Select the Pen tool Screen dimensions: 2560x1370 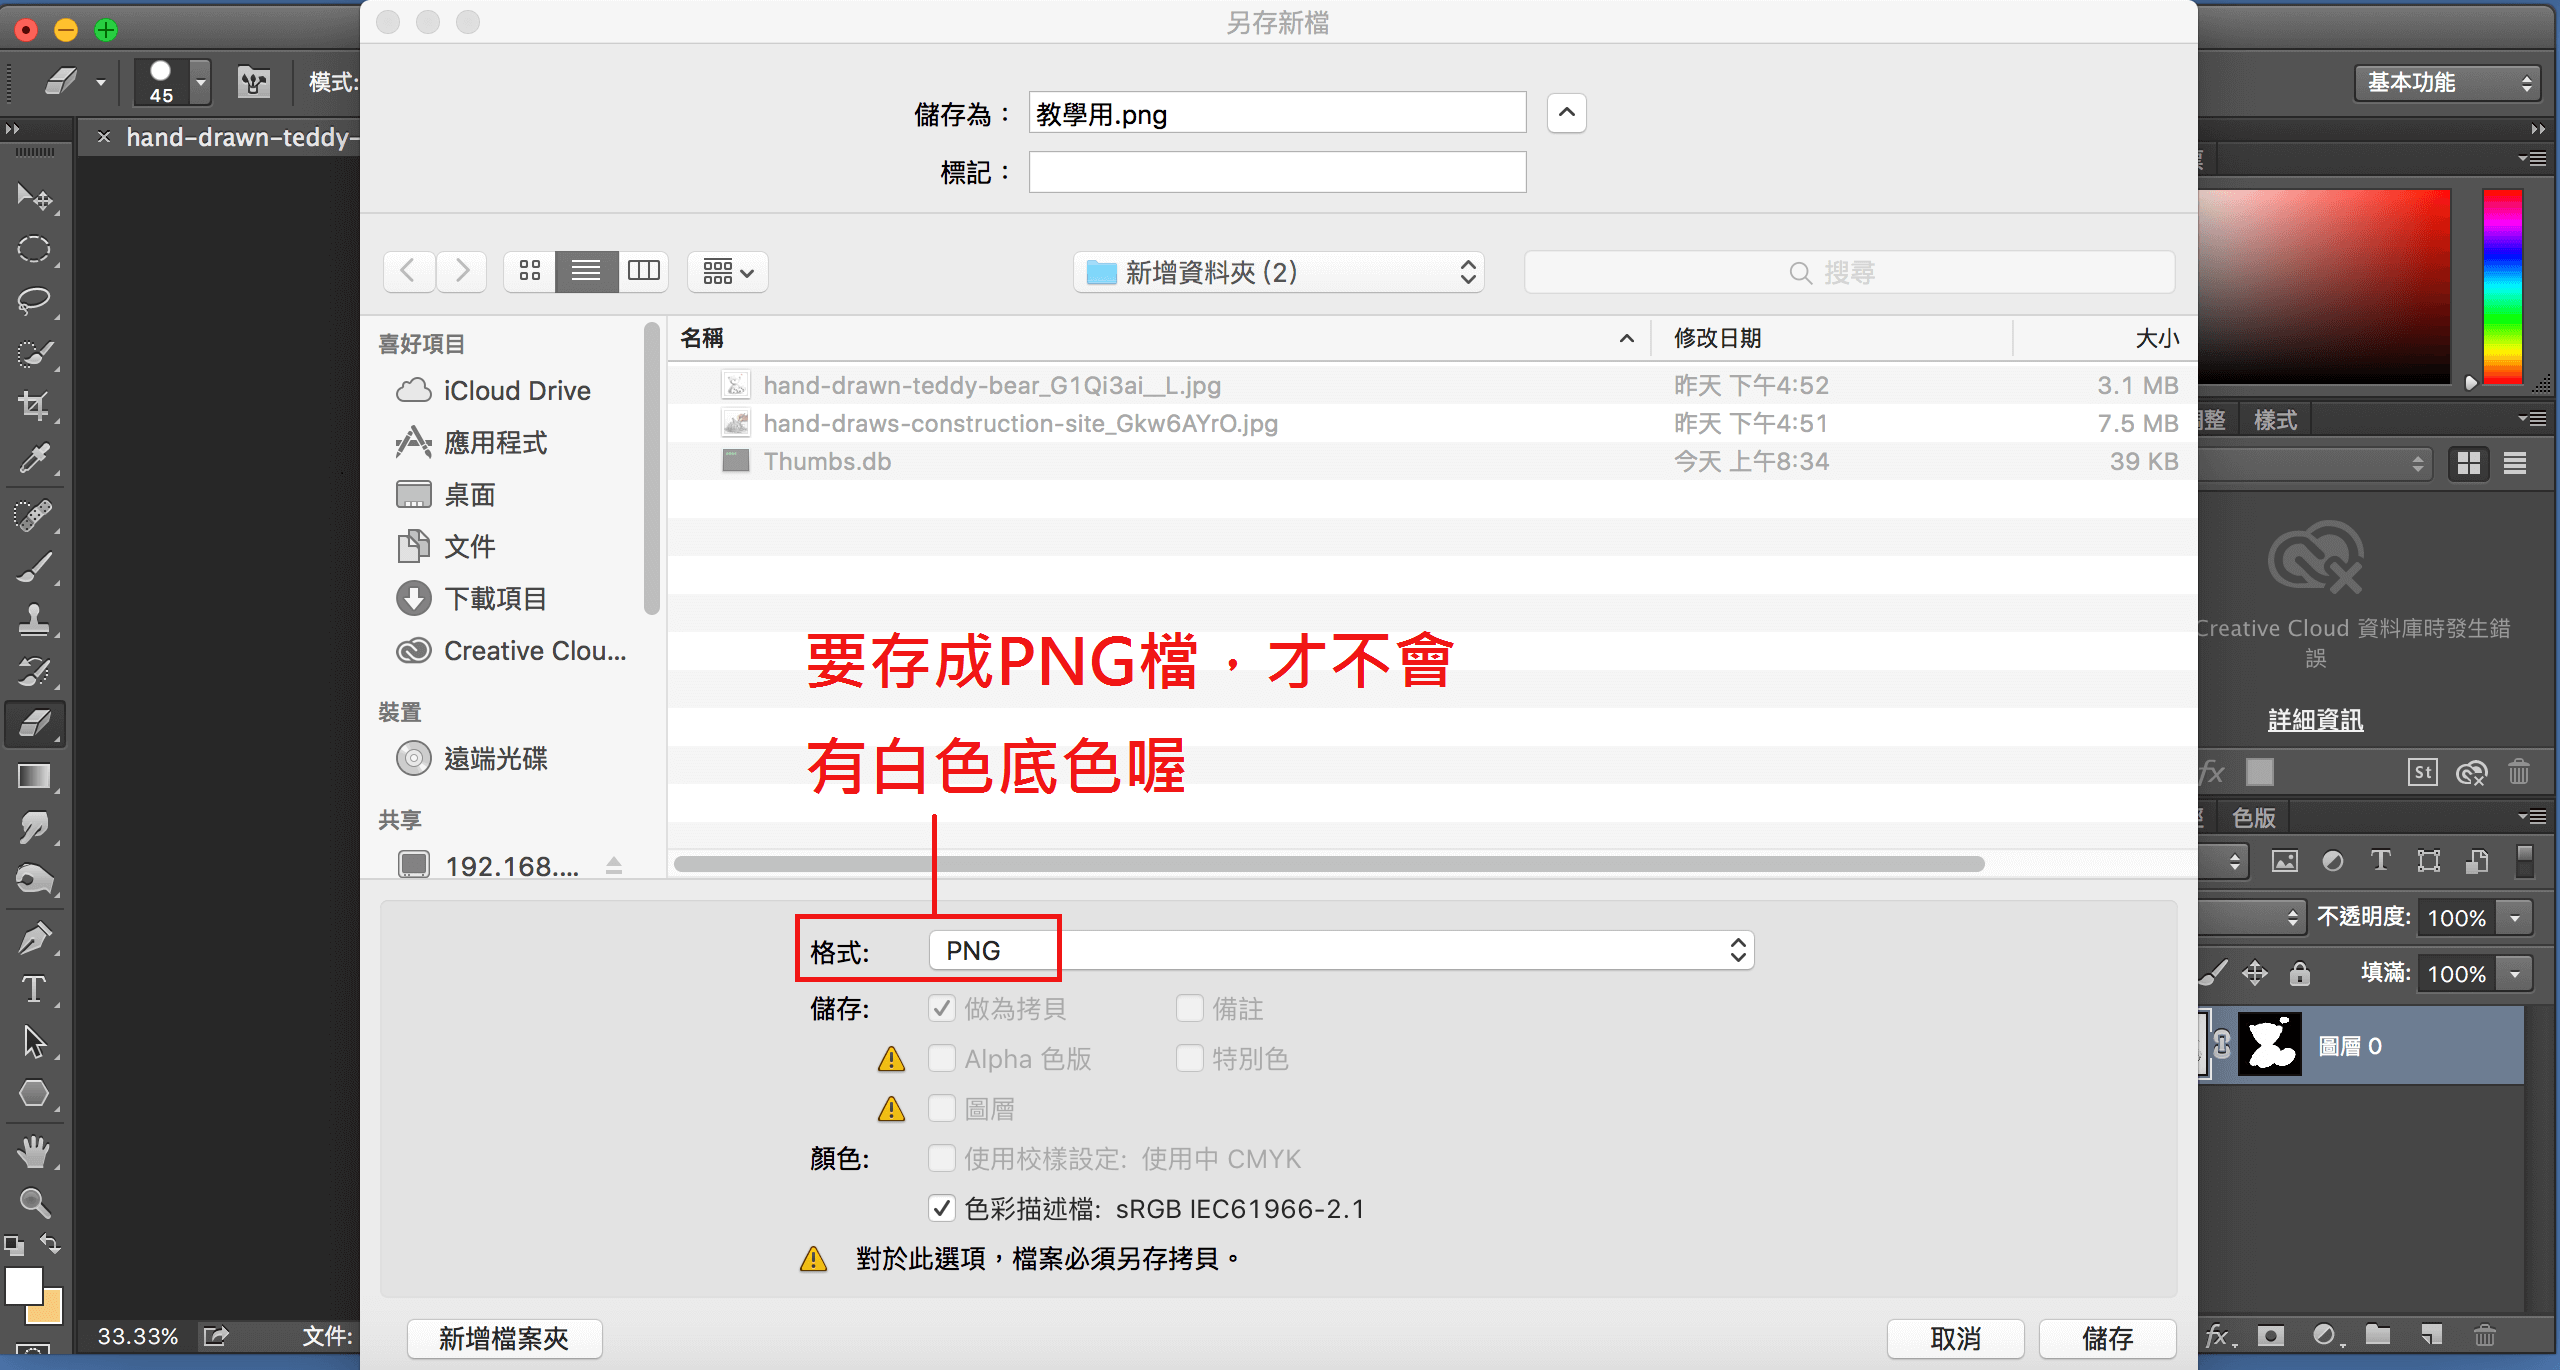(x=34, y=937)
